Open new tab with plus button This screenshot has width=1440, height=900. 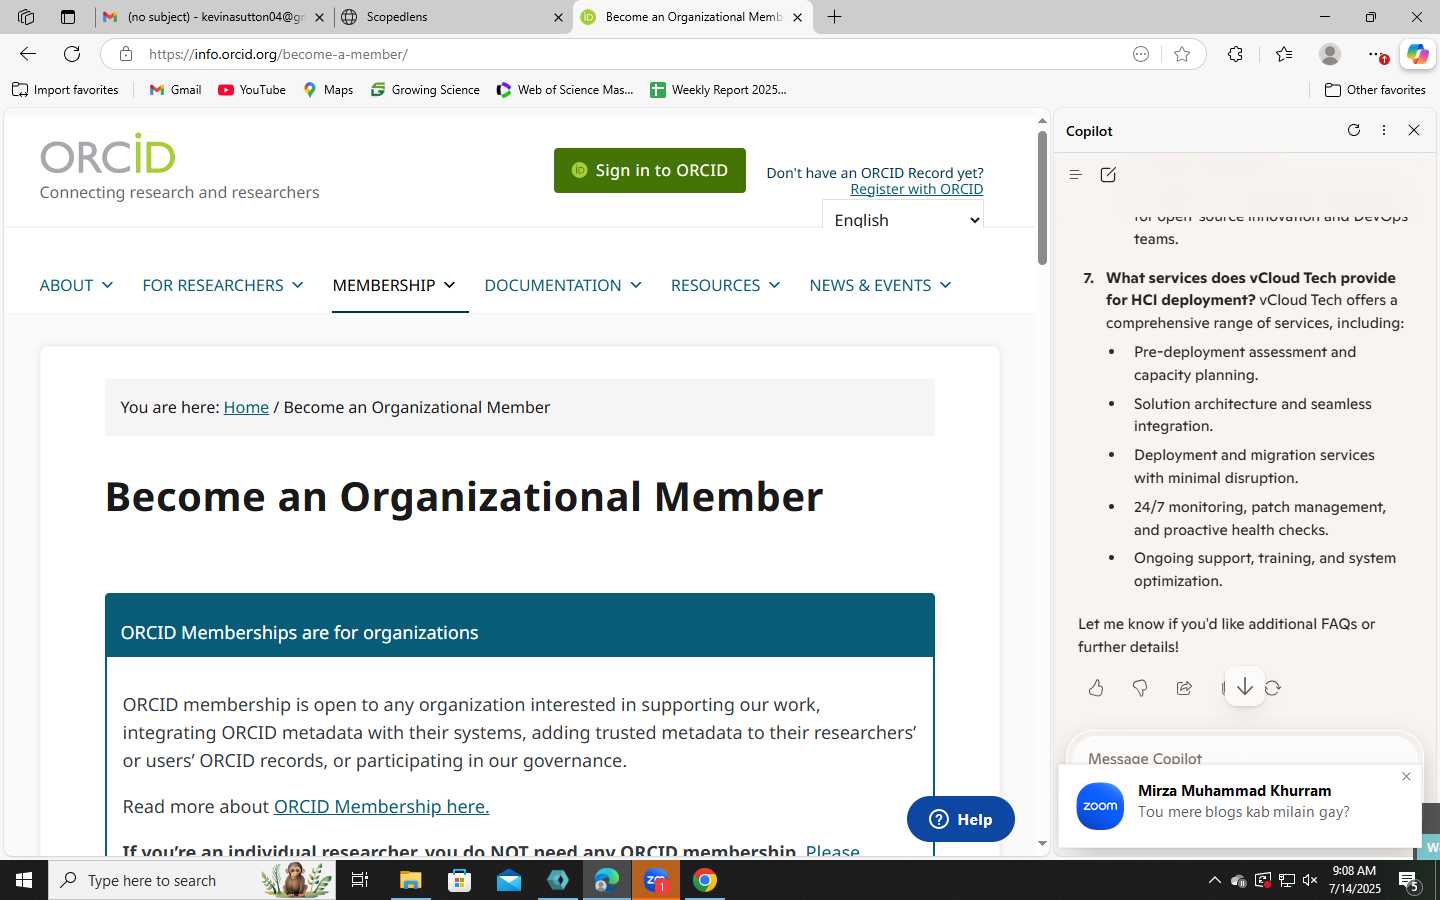835,17
